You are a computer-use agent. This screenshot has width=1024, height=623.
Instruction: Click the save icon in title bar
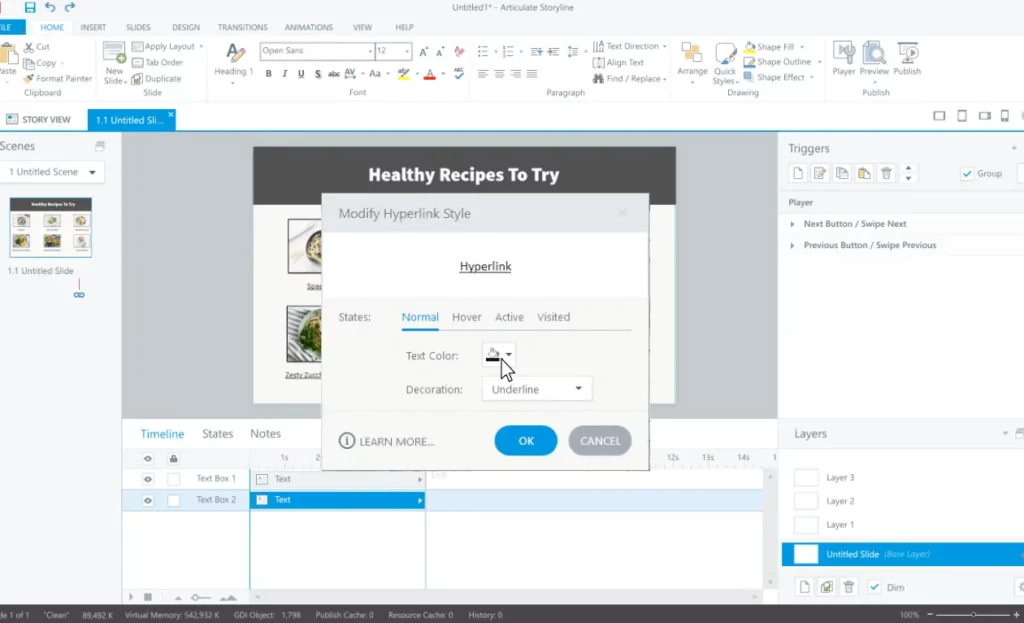pyautogui.click(x=30, y=7)
